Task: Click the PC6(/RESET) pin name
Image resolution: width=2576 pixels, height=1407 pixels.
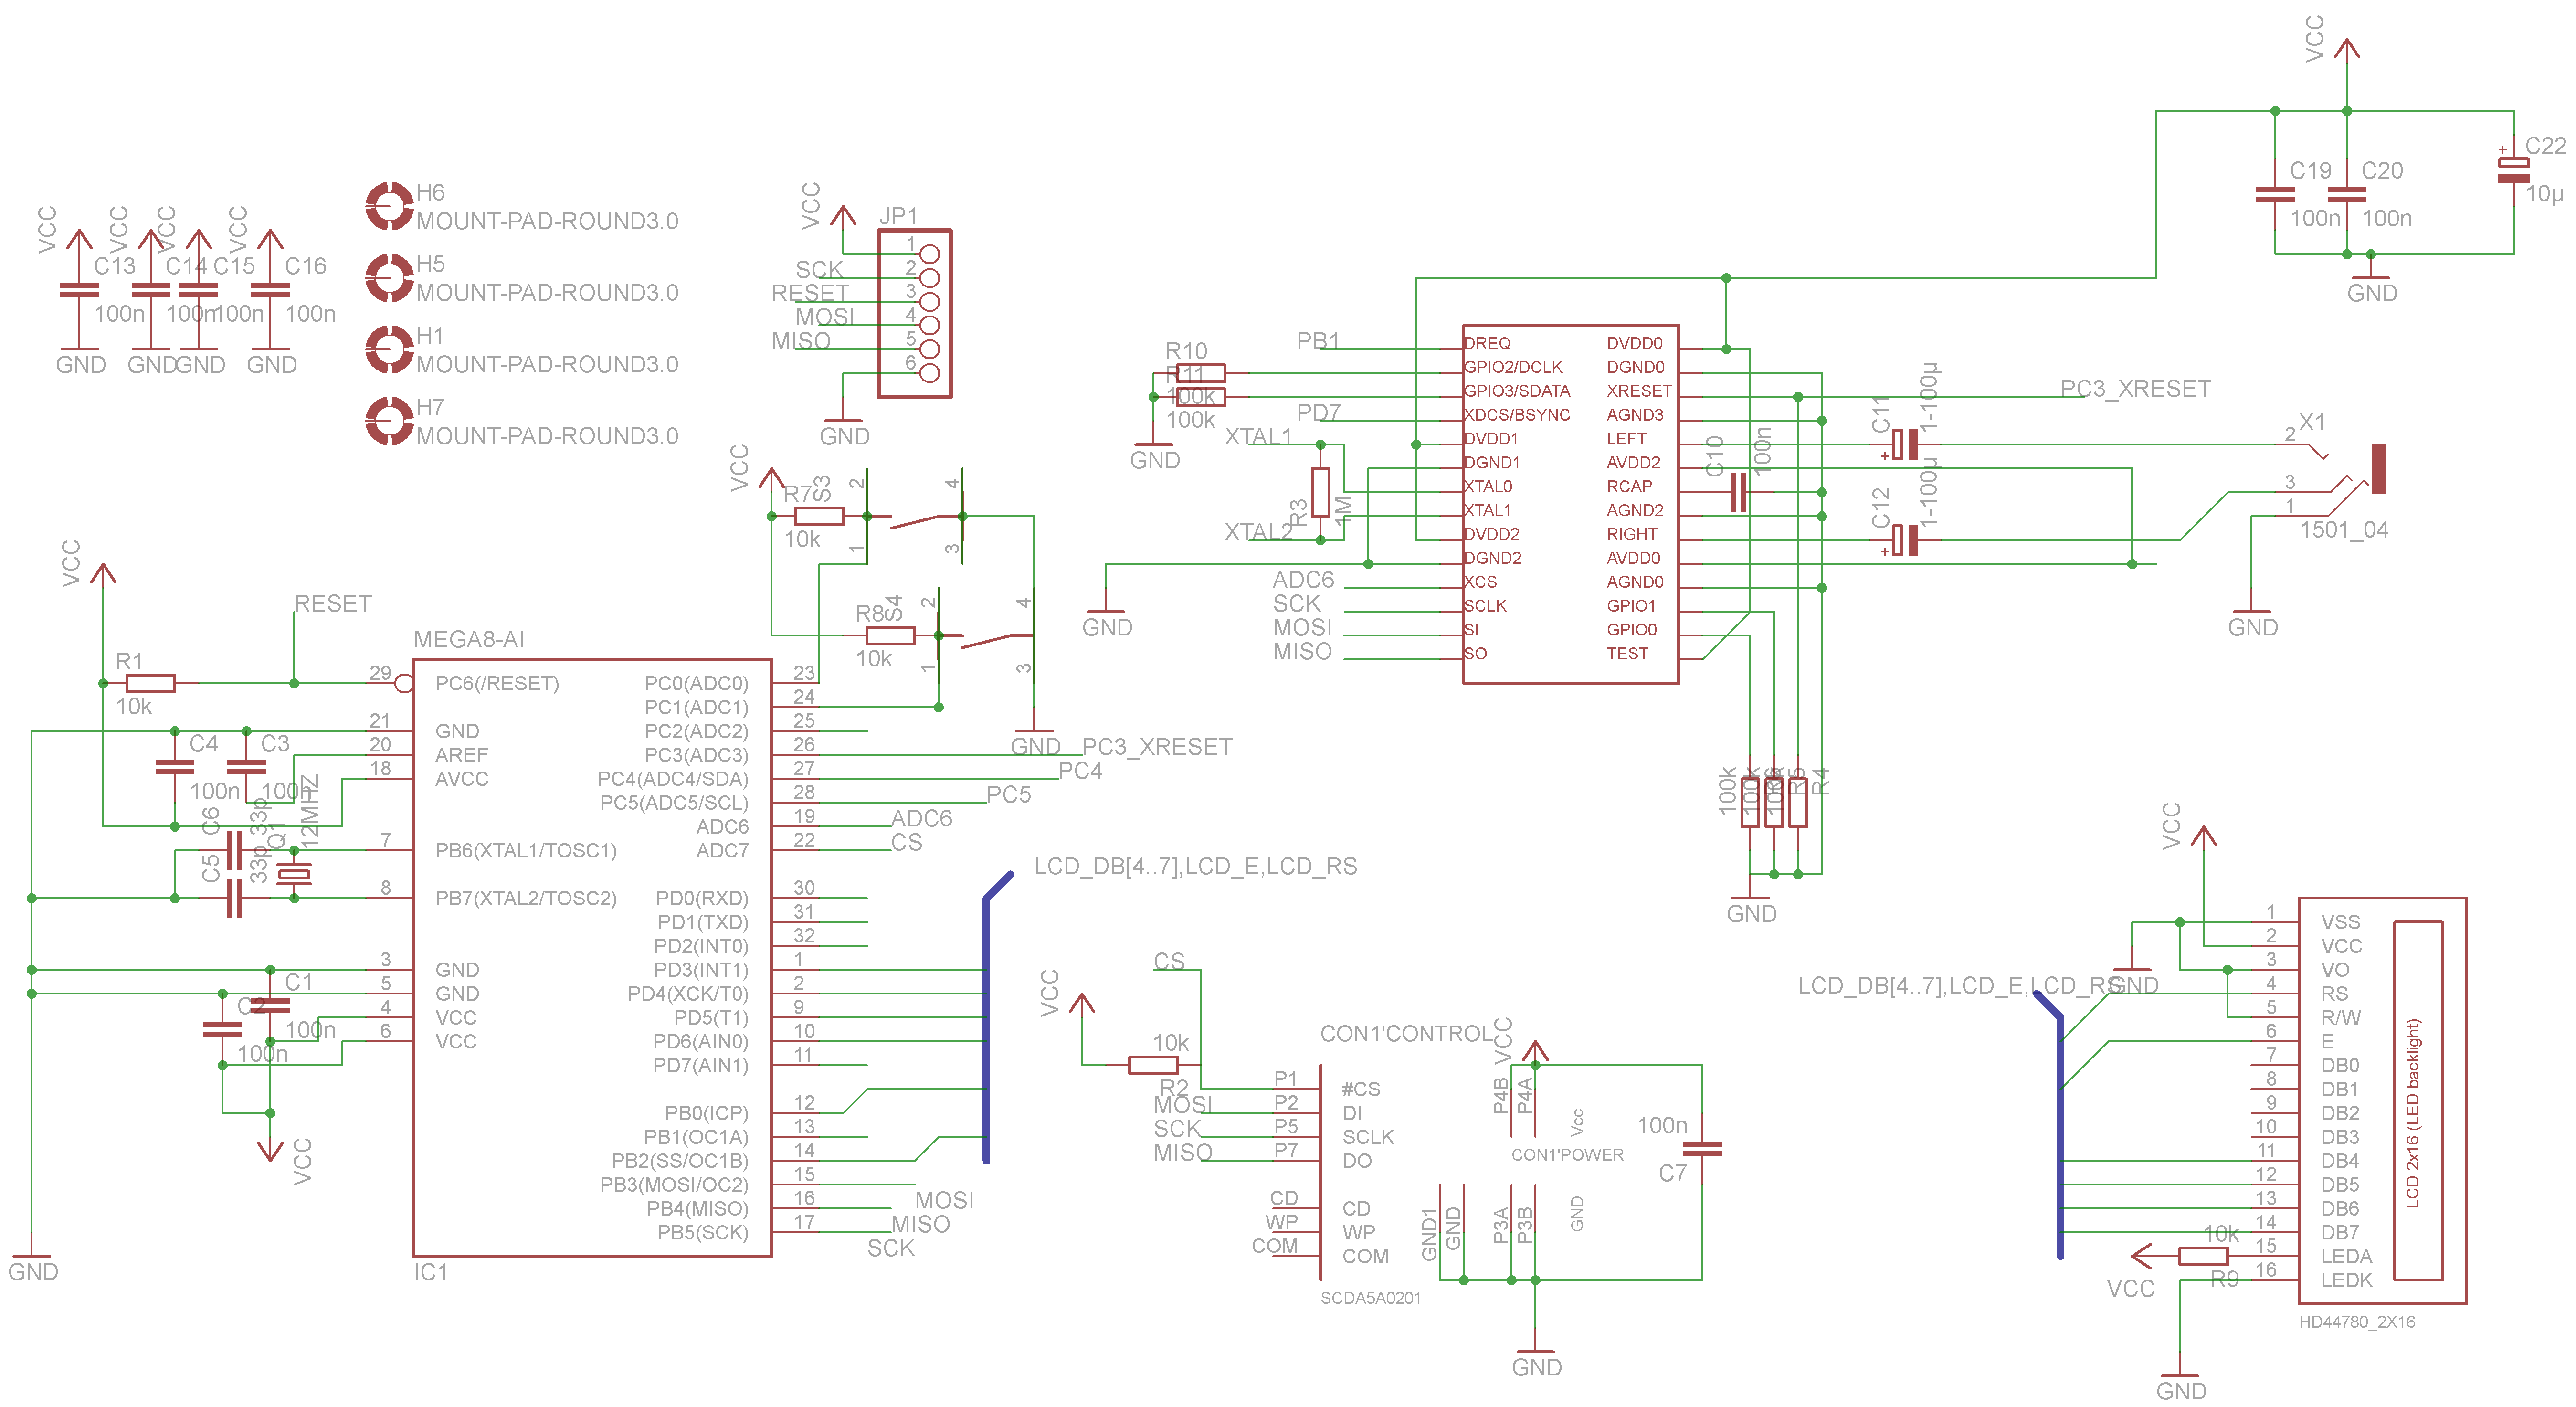Action: click(497, 684)
